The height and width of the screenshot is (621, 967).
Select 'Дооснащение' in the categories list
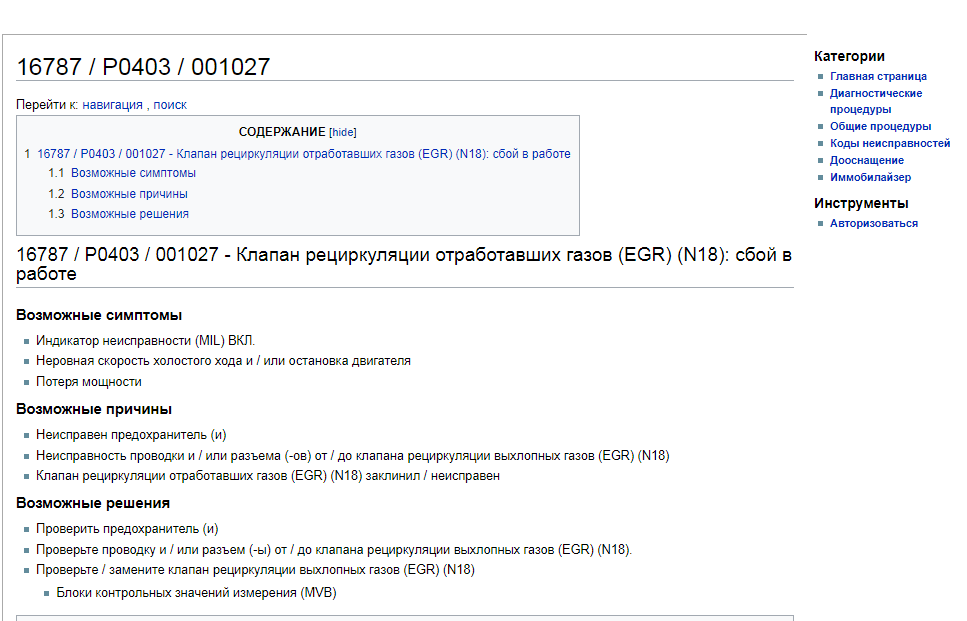click(866, 161)
